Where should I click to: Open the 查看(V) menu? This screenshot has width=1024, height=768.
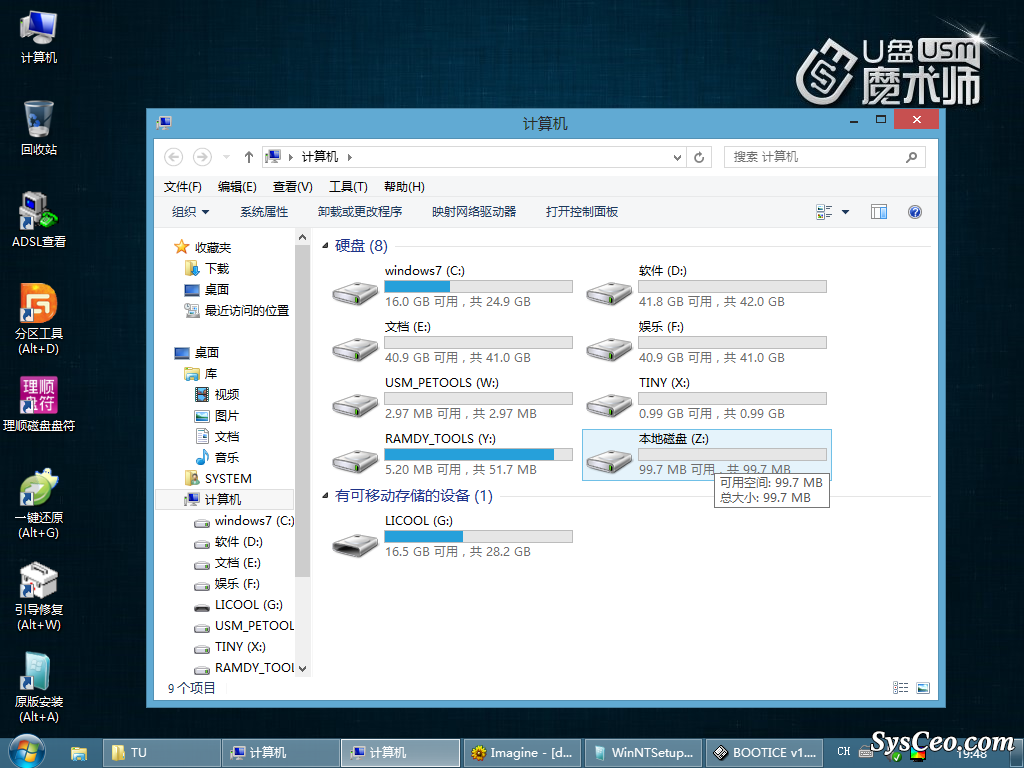293,187
